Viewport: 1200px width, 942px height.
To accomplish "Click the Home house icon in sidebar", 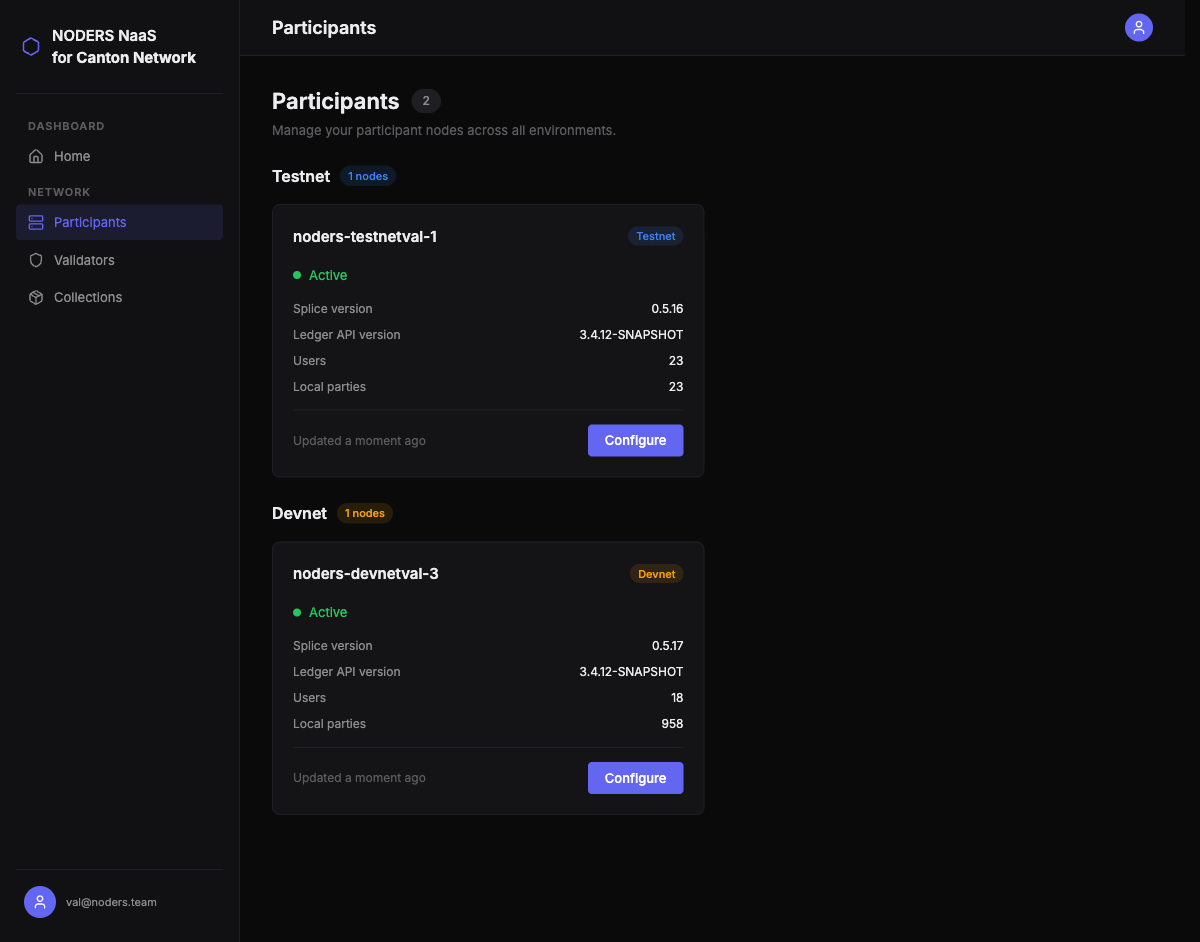I will coord(36,156).
